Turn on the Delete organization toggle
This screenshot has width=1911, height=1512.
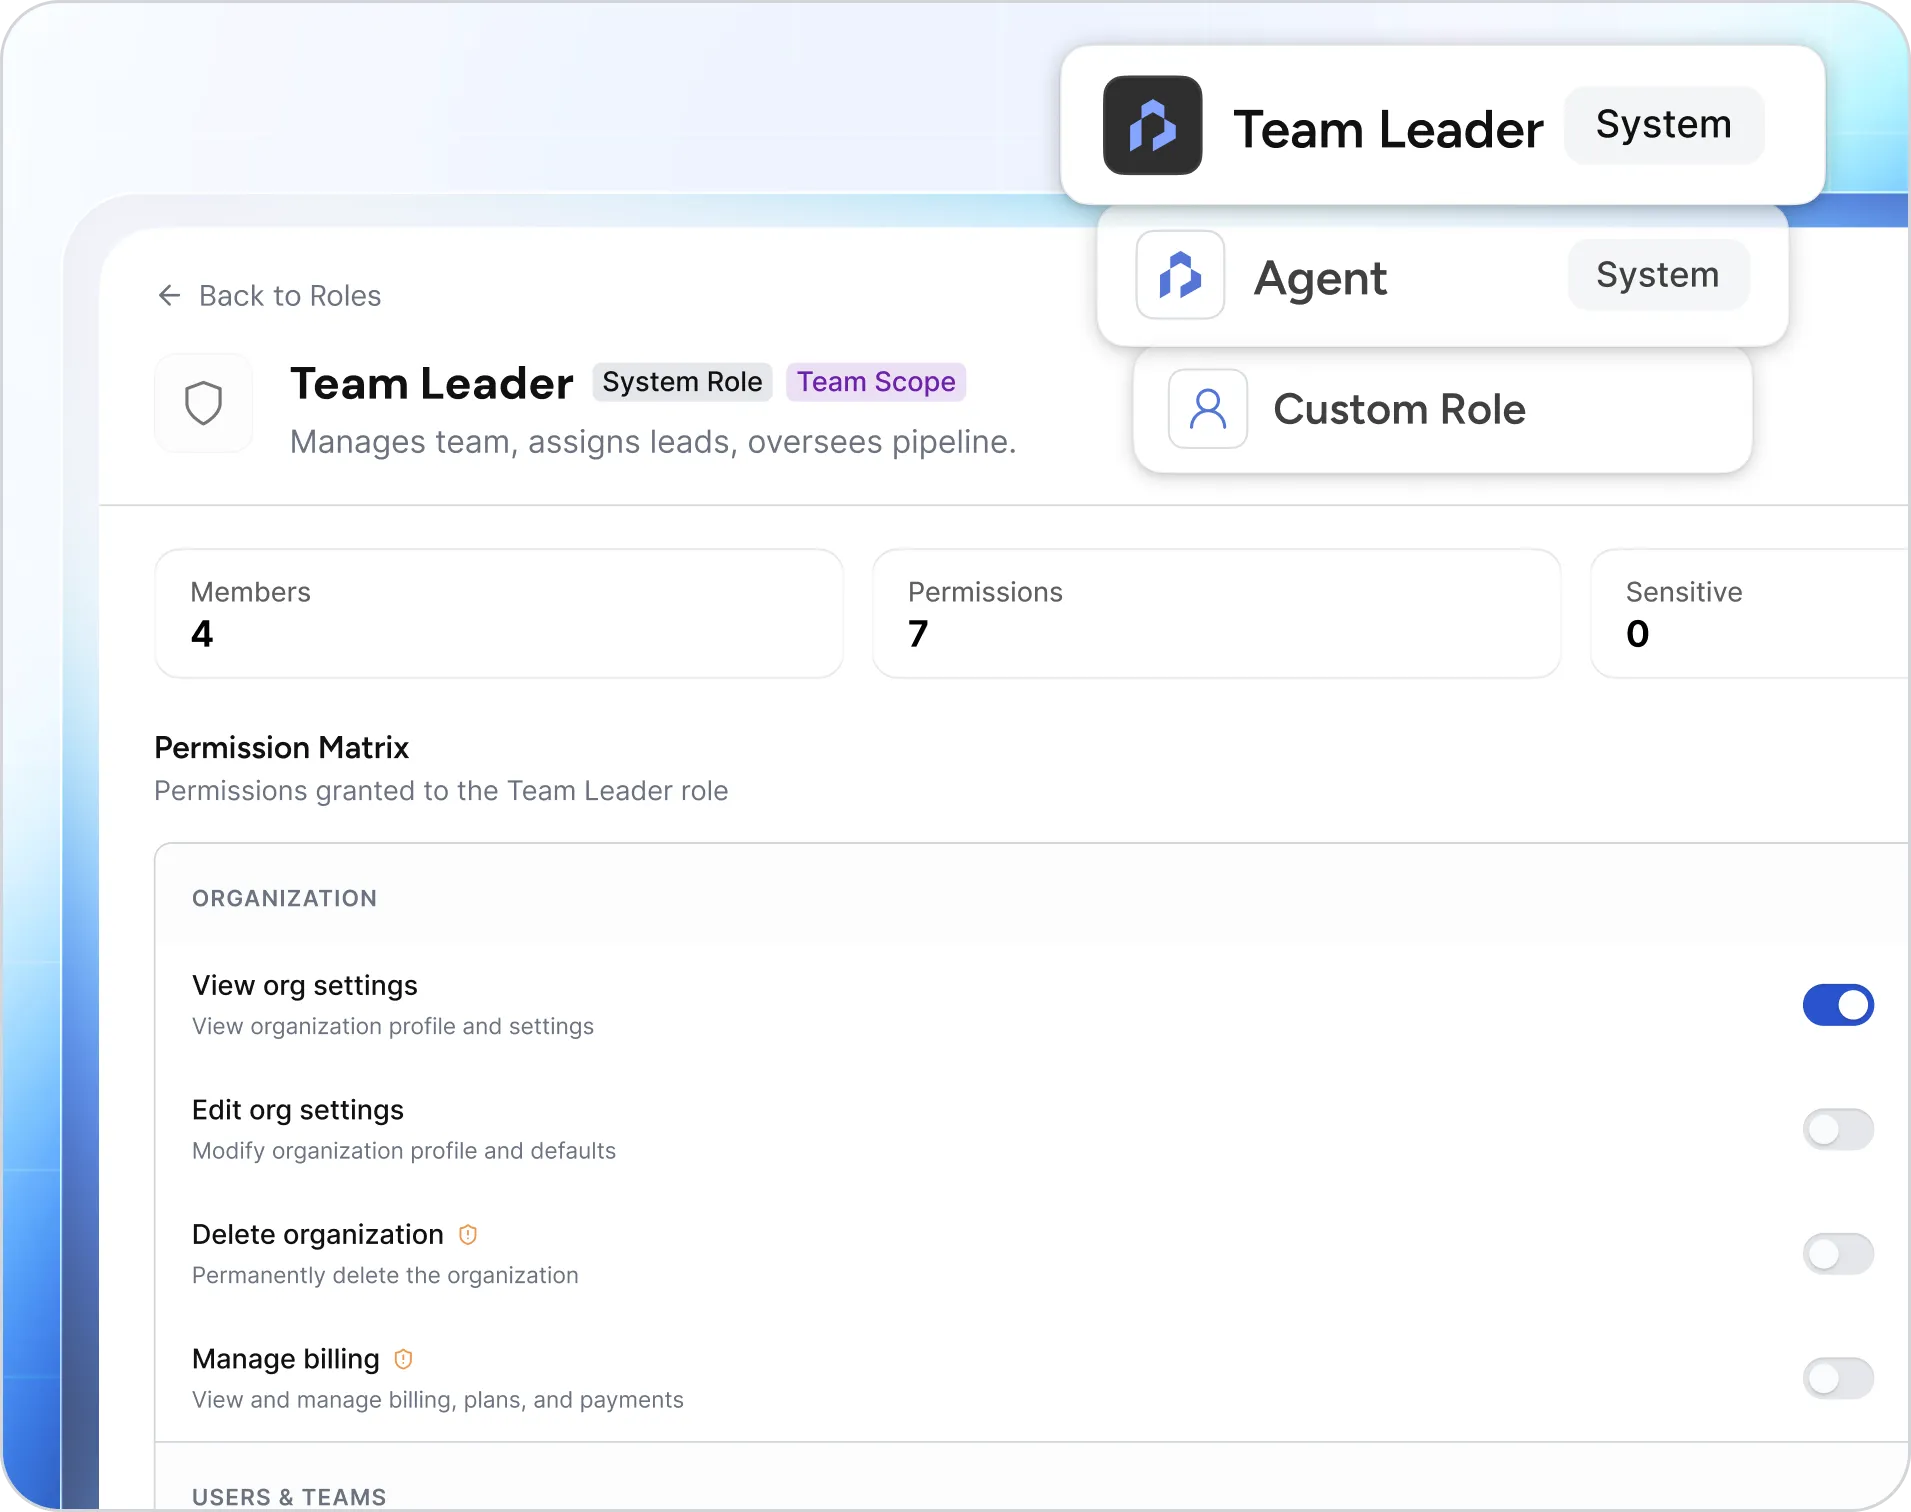1838,1254
